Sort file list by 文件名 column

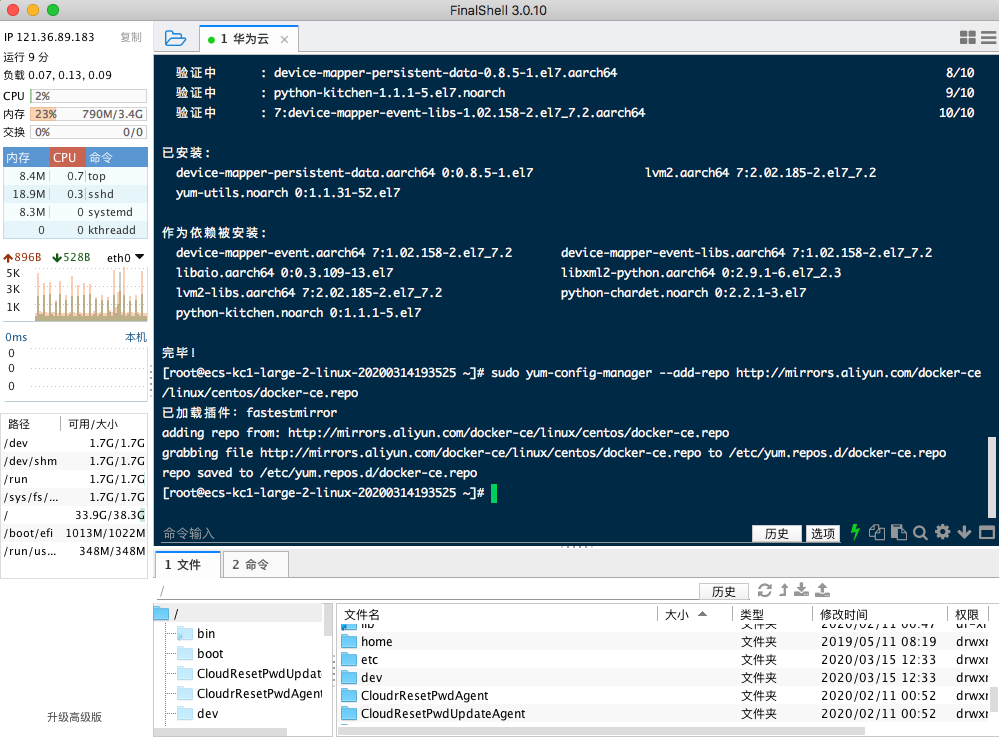click(498, 614)
